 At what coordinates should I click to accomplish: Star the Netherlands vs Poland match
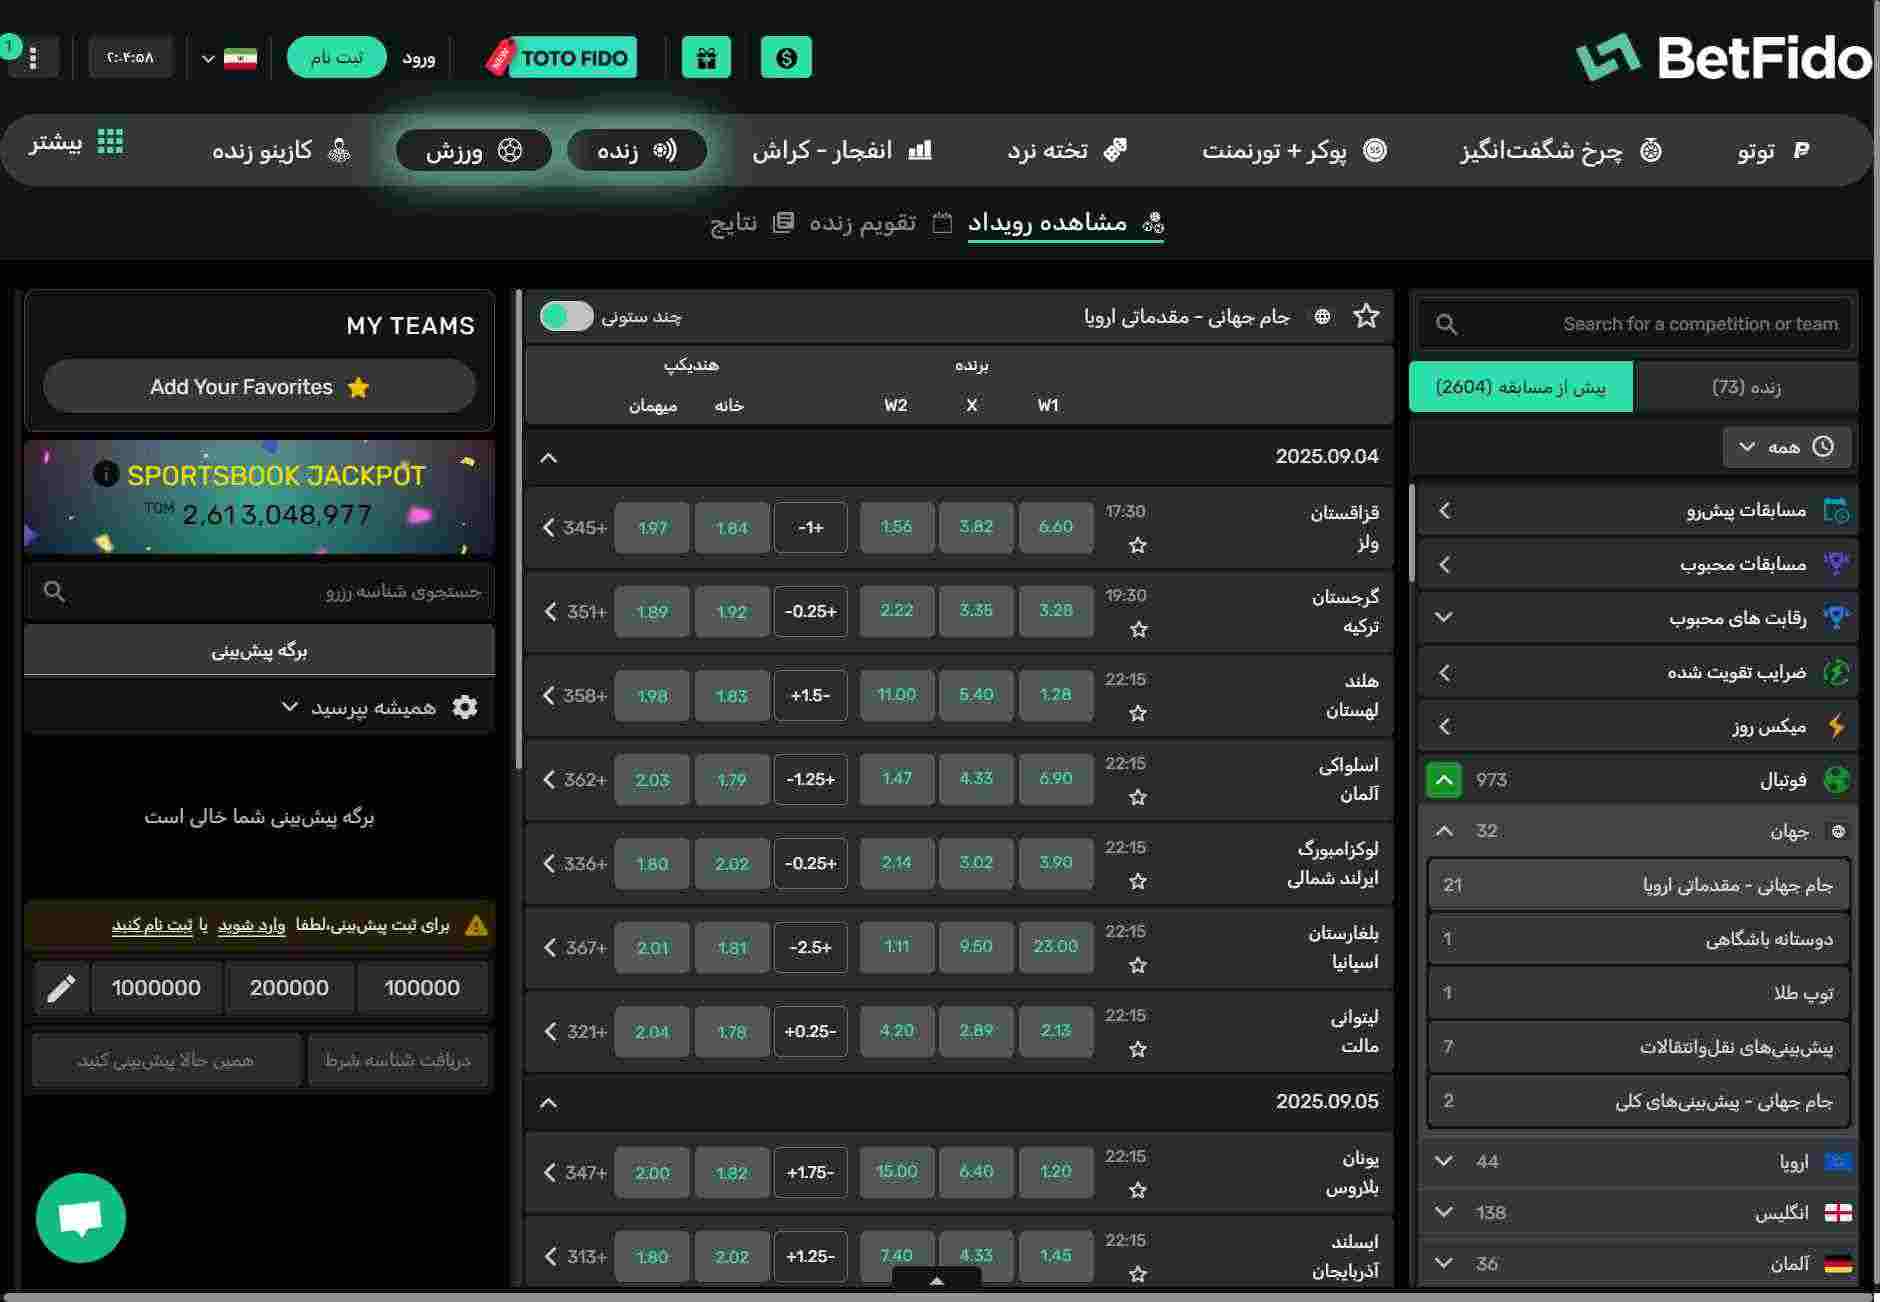tap(1137, 713)
